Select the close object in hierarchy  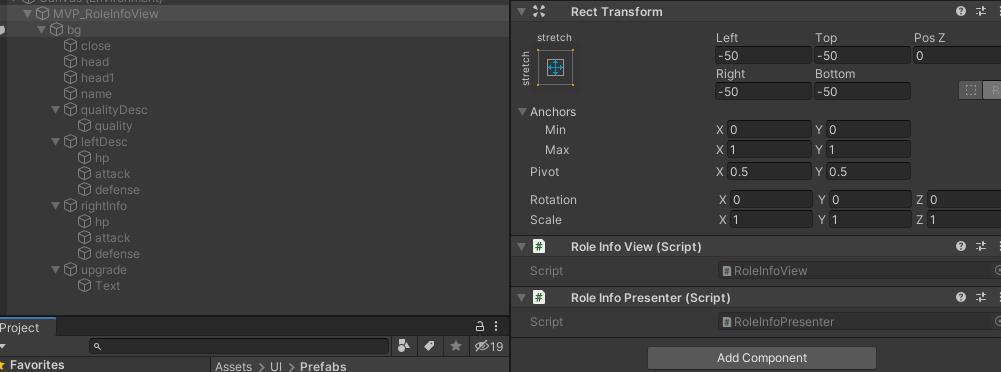pos(96,46)
